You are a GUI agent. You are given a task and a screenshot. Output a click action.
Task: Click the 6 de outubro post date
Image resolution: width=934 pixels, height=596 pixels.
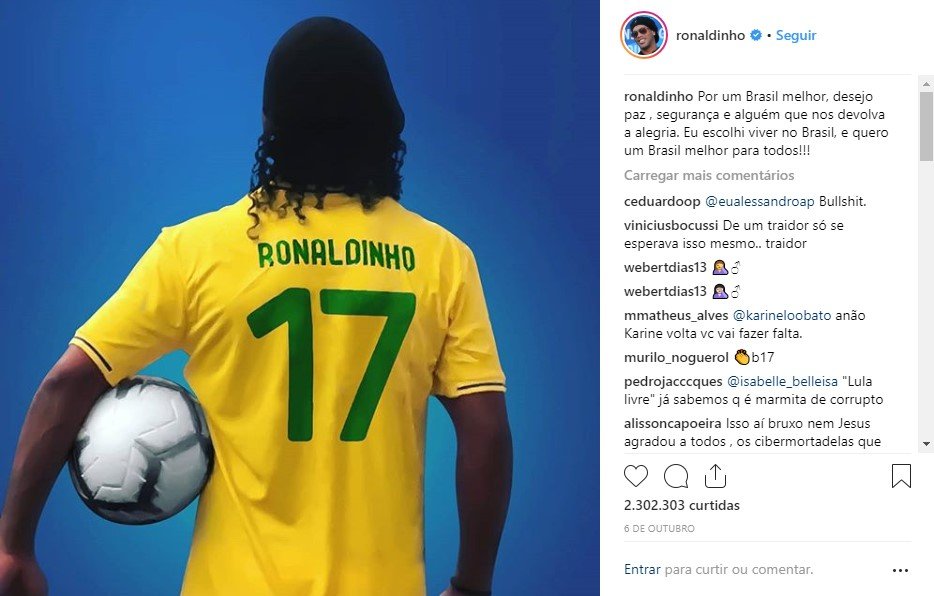(x=659, y=528)
